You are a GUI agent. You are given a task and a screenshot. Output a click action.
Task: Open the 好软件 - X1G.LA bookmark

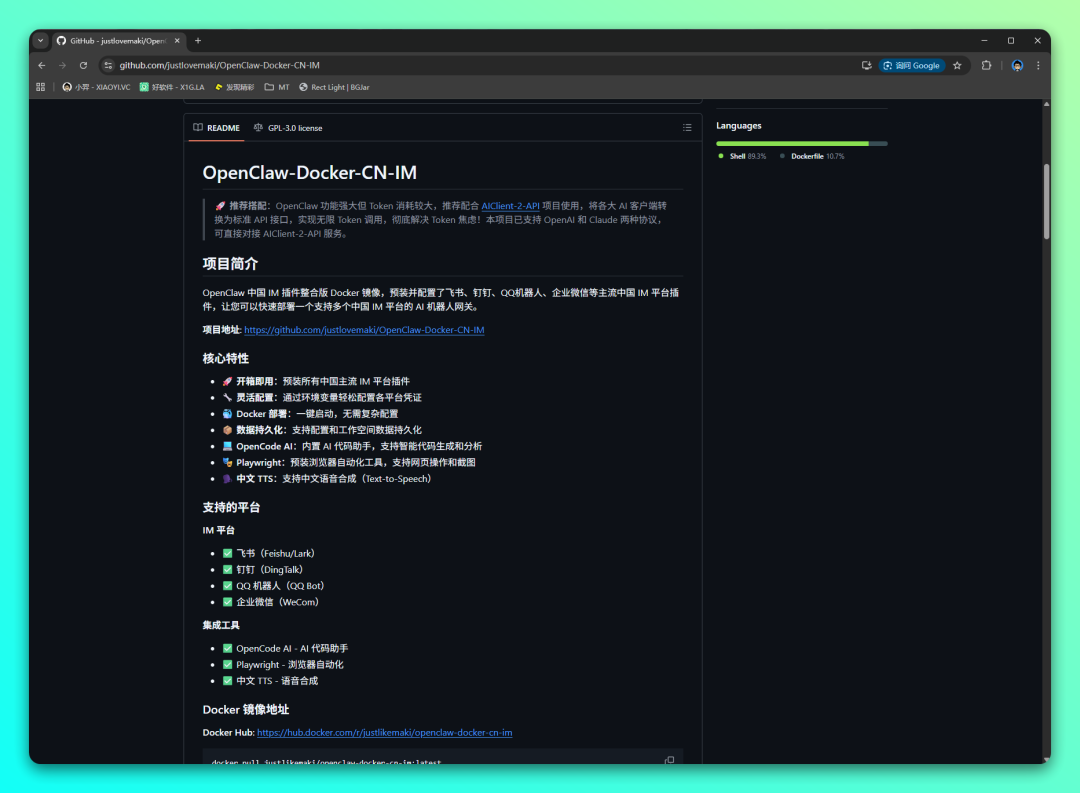[x=172, y=87]
